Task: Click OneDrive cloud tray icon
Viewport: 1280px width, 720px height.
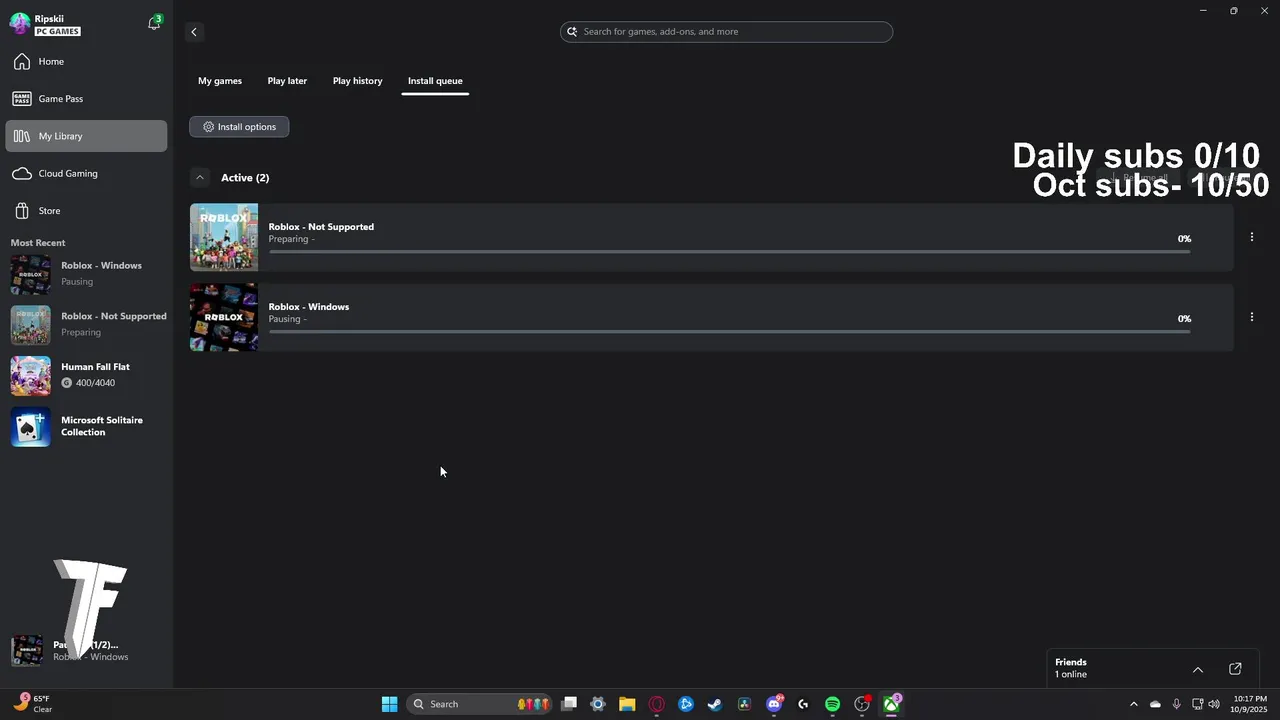Action: click(x=1156, y=704)
